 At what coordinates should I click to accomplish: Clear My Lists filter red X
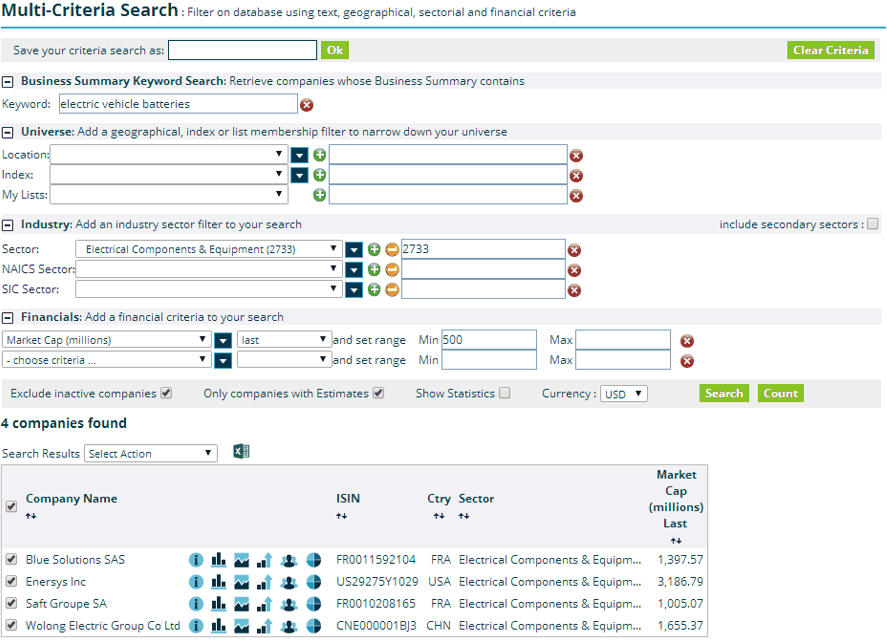point(576,196)
